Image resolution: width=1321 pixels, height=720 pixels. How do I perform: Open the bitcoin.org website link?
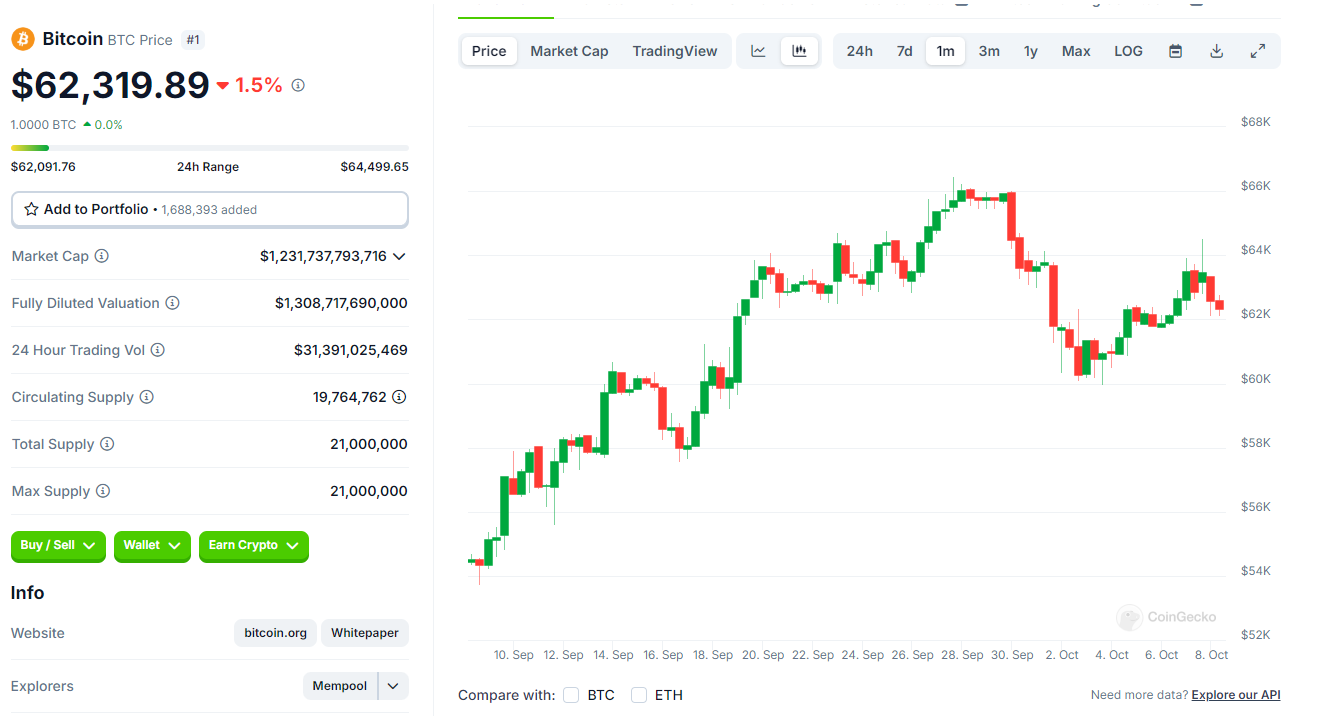pos(276,633)
